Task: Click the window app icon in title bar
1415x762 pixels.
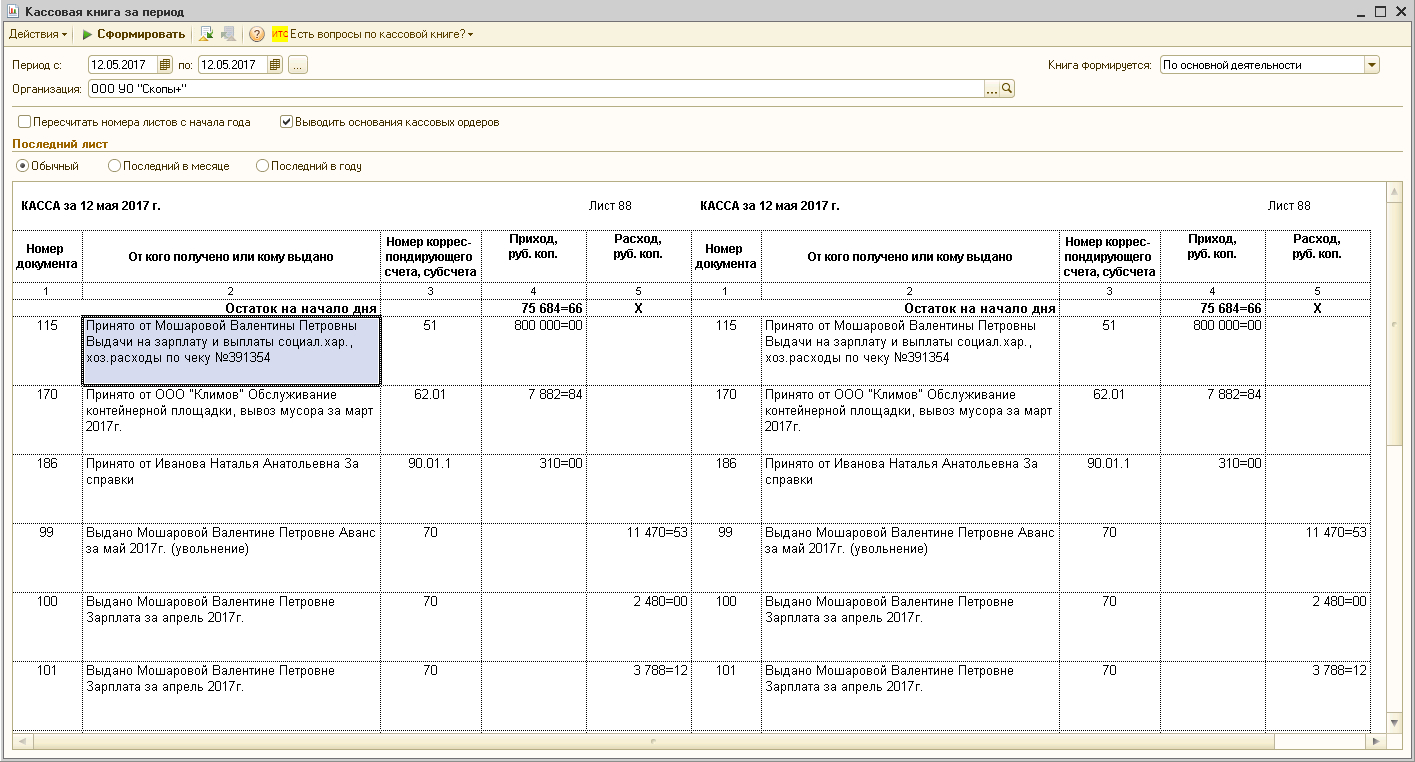Action: tap(13, 11)
